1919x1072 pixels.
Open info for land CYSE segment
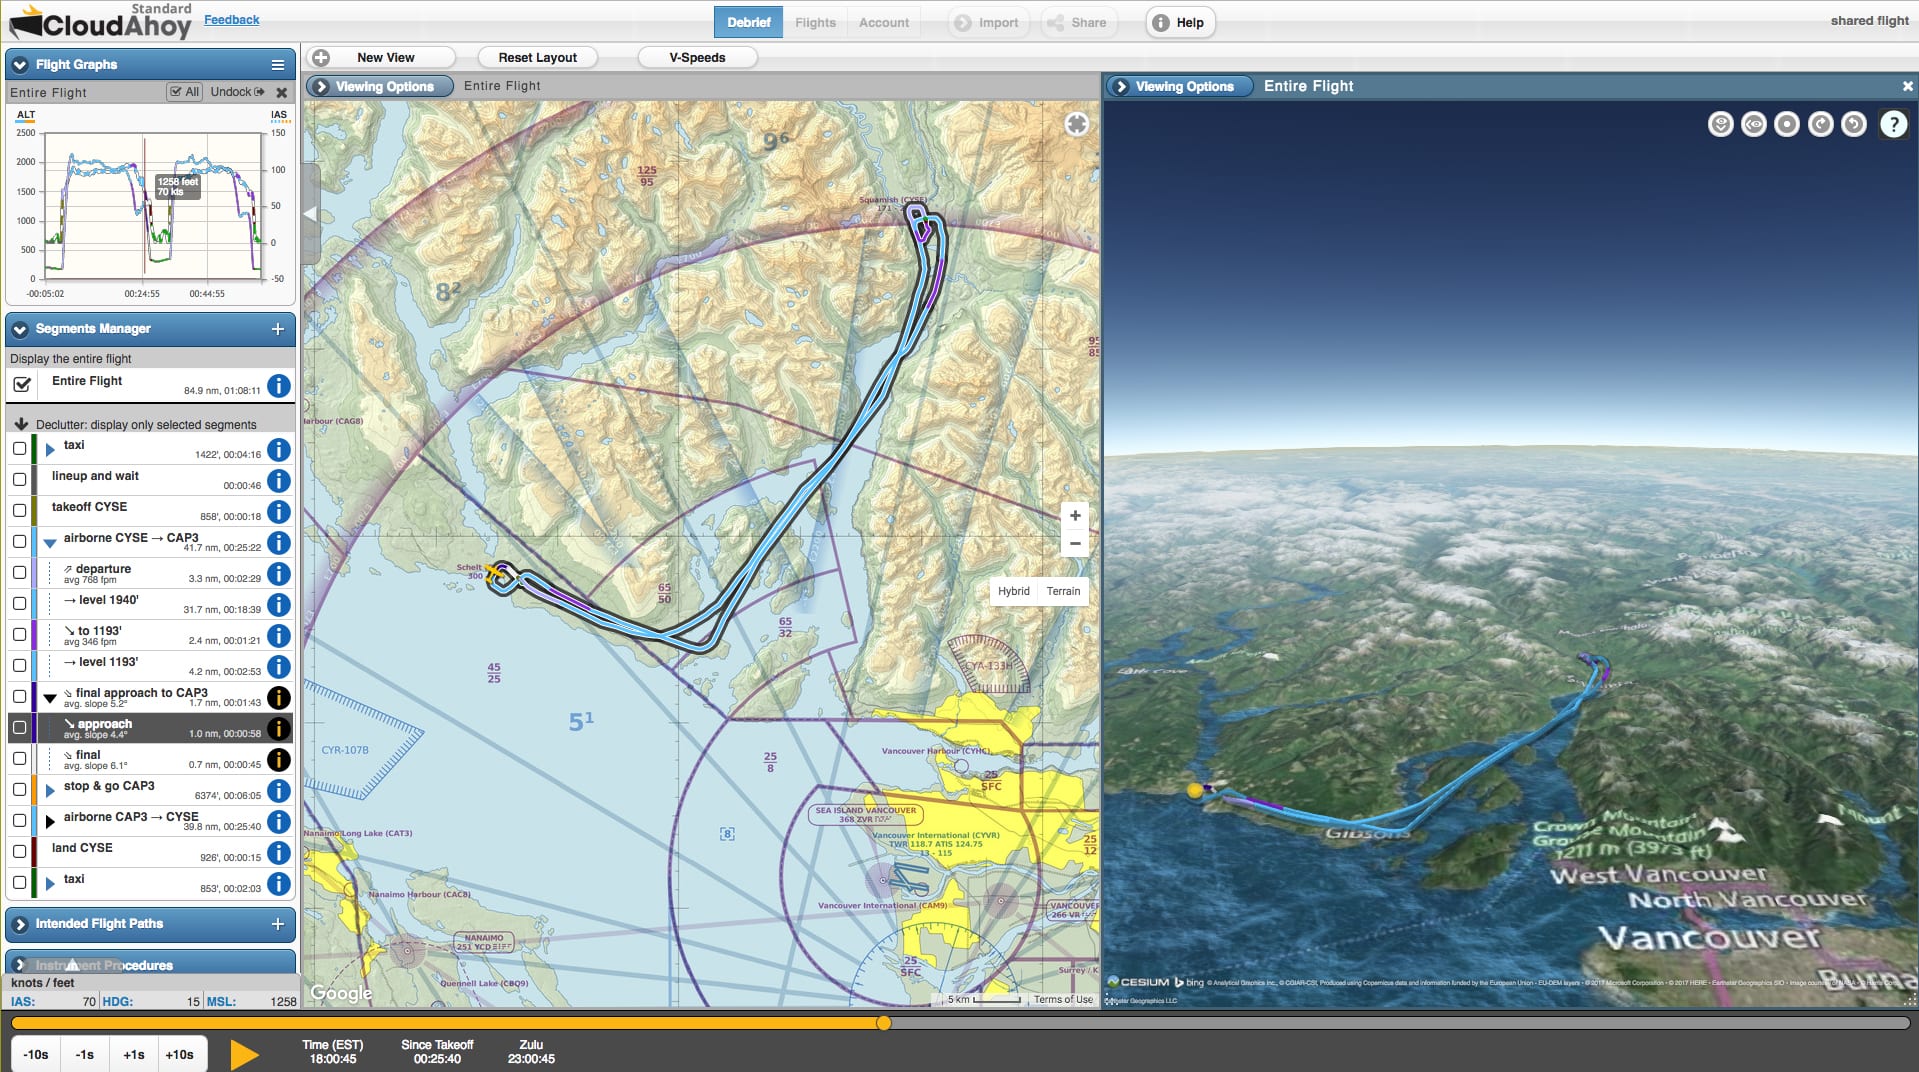[279, 853]
